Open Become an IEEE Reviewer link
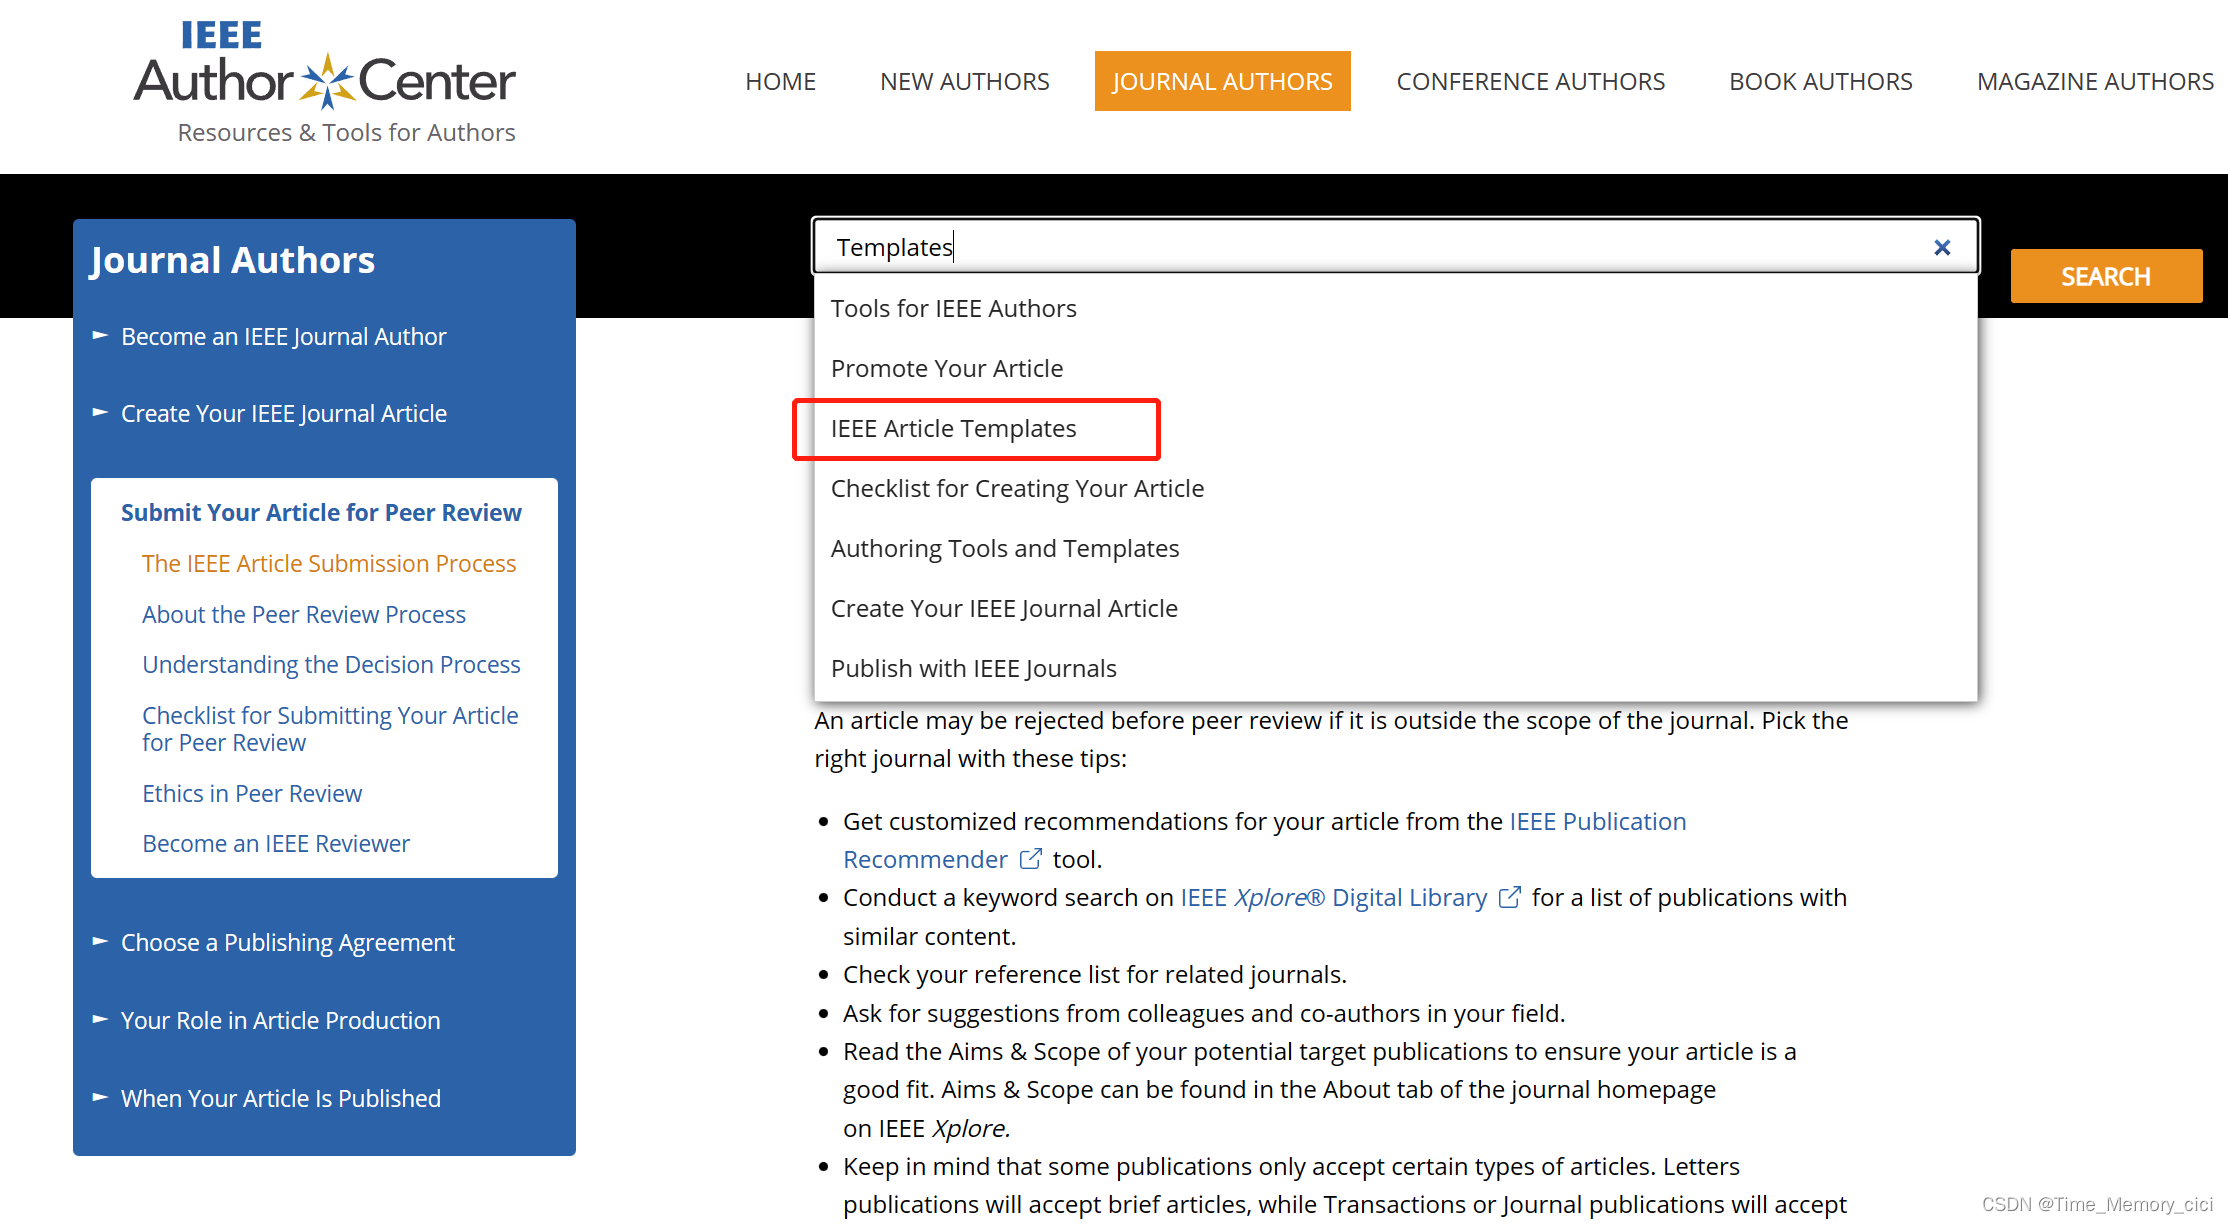 click(x=276, y=843)
